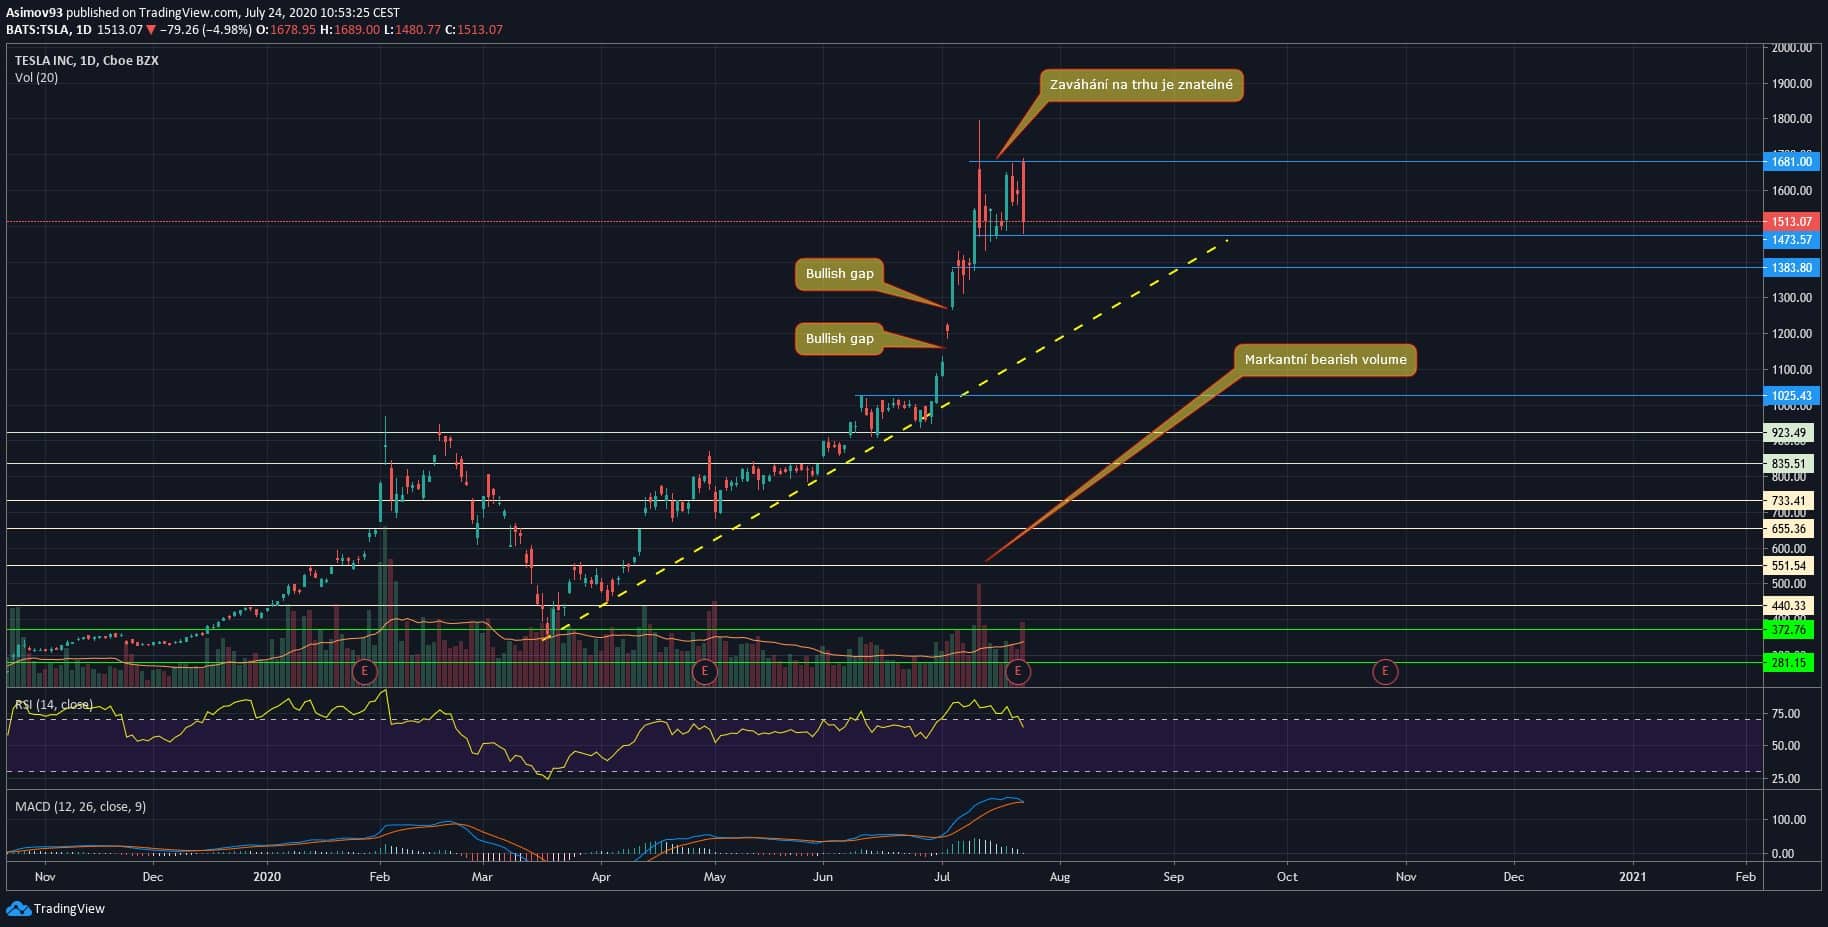
Task: Click the green 281.15 price label
Action: pyautogui.click(x=1789, y=663)
